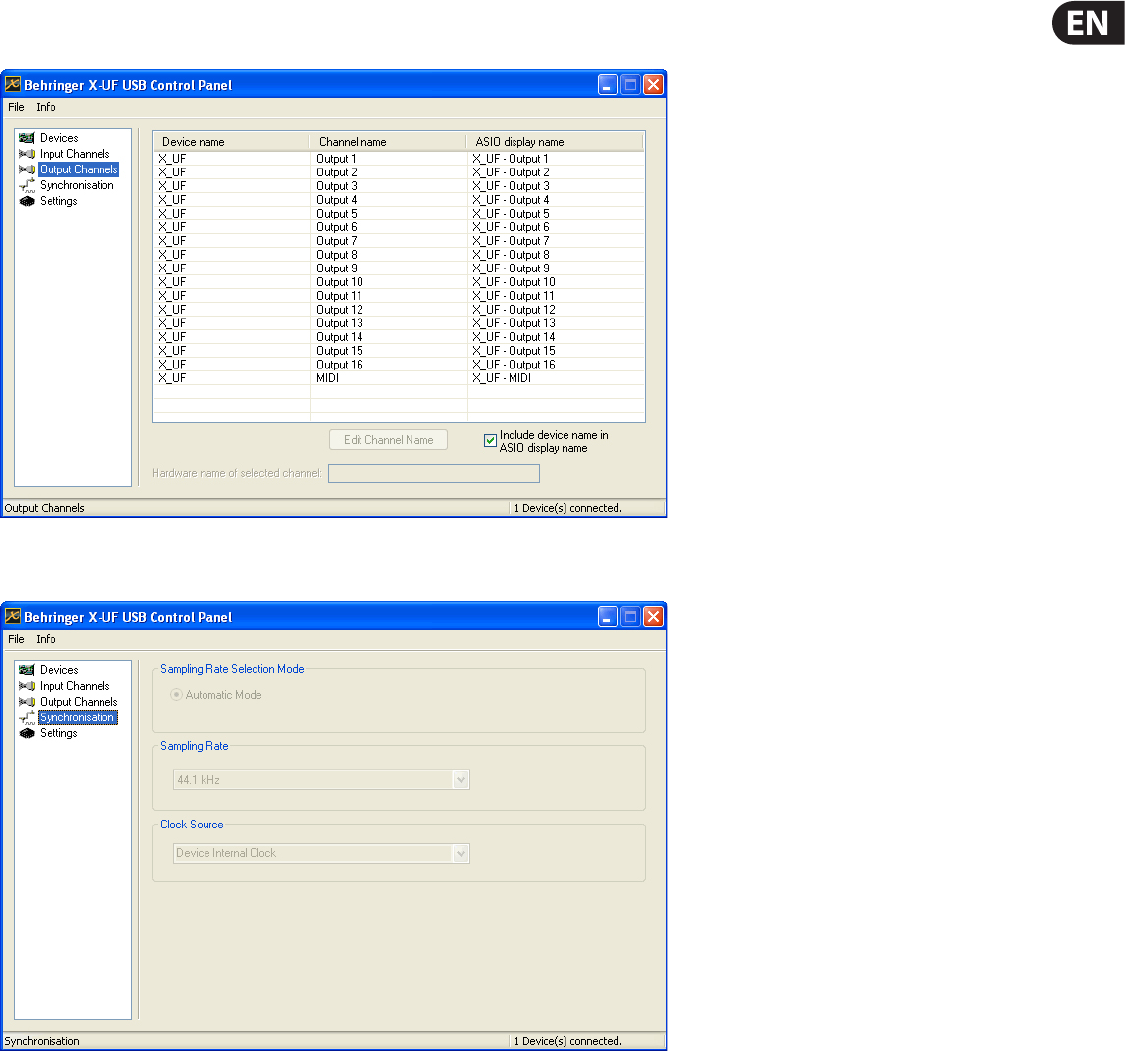Select the Output 16 channel row
The width and height of the screenshot is (1125, 1051).
(399, 364)
